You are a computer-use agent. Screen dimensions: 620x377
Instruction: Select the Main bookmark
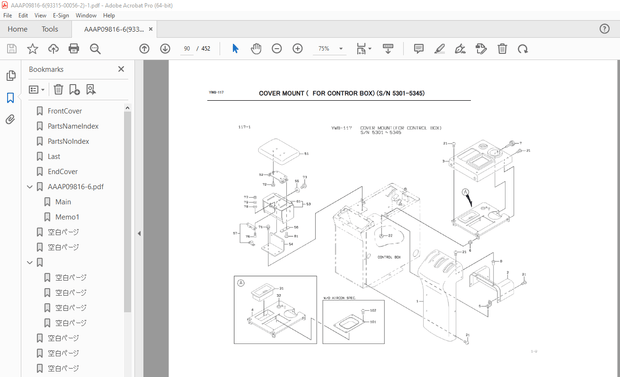[63, 202]
